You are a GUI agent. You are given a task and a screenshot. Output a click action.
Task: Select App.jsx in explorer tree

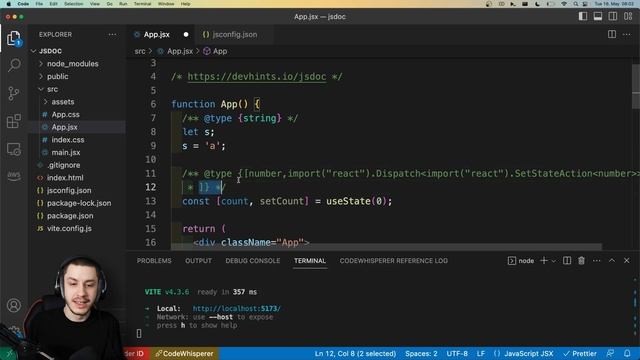pos(64,127)
